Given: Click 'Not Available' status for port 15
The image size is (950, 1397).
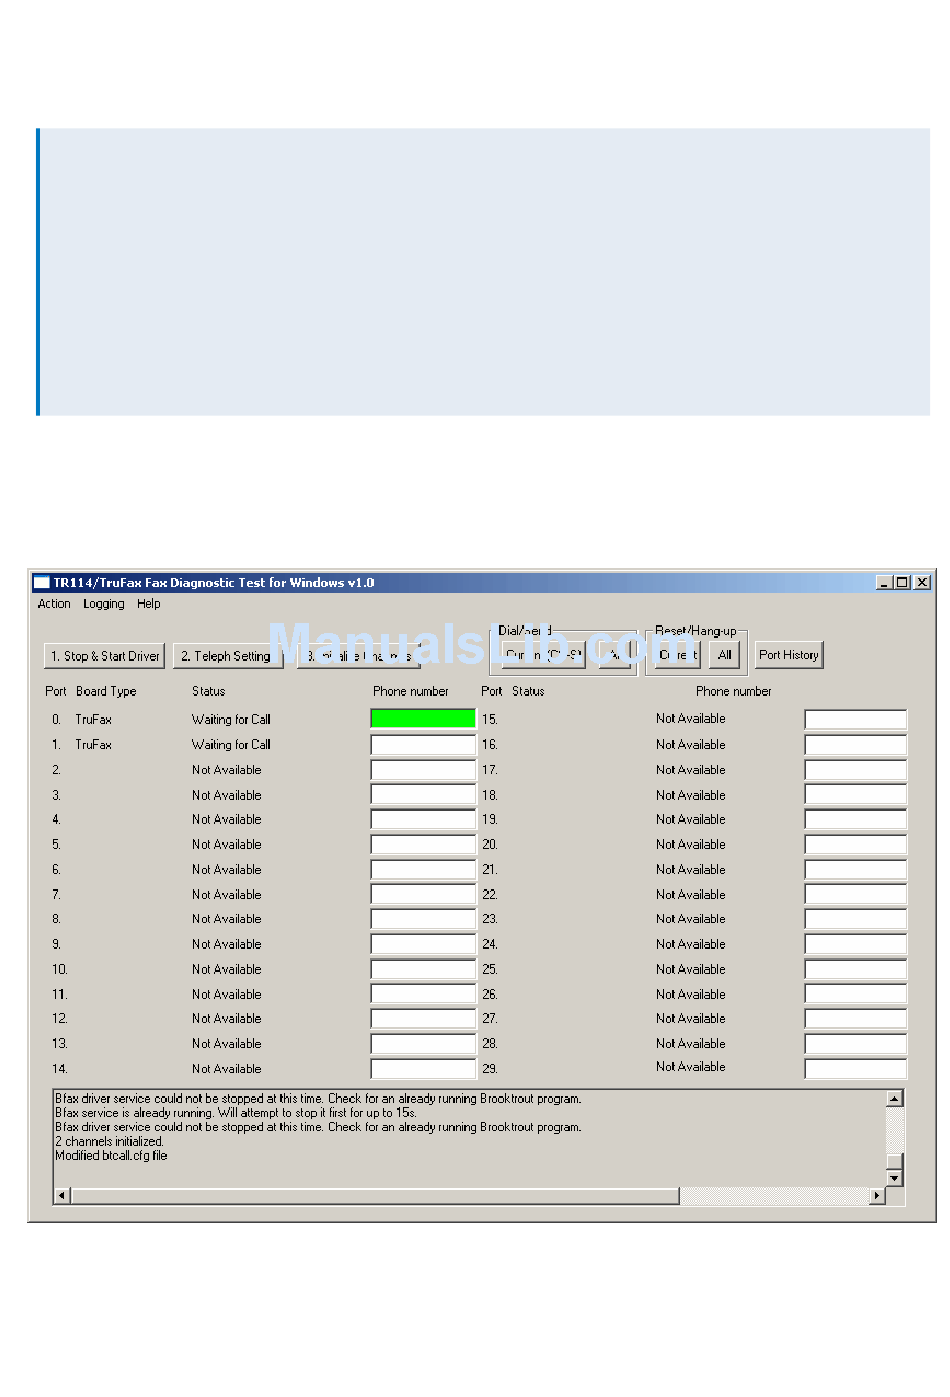Looking at the screenshot, I should pos(691,718).
